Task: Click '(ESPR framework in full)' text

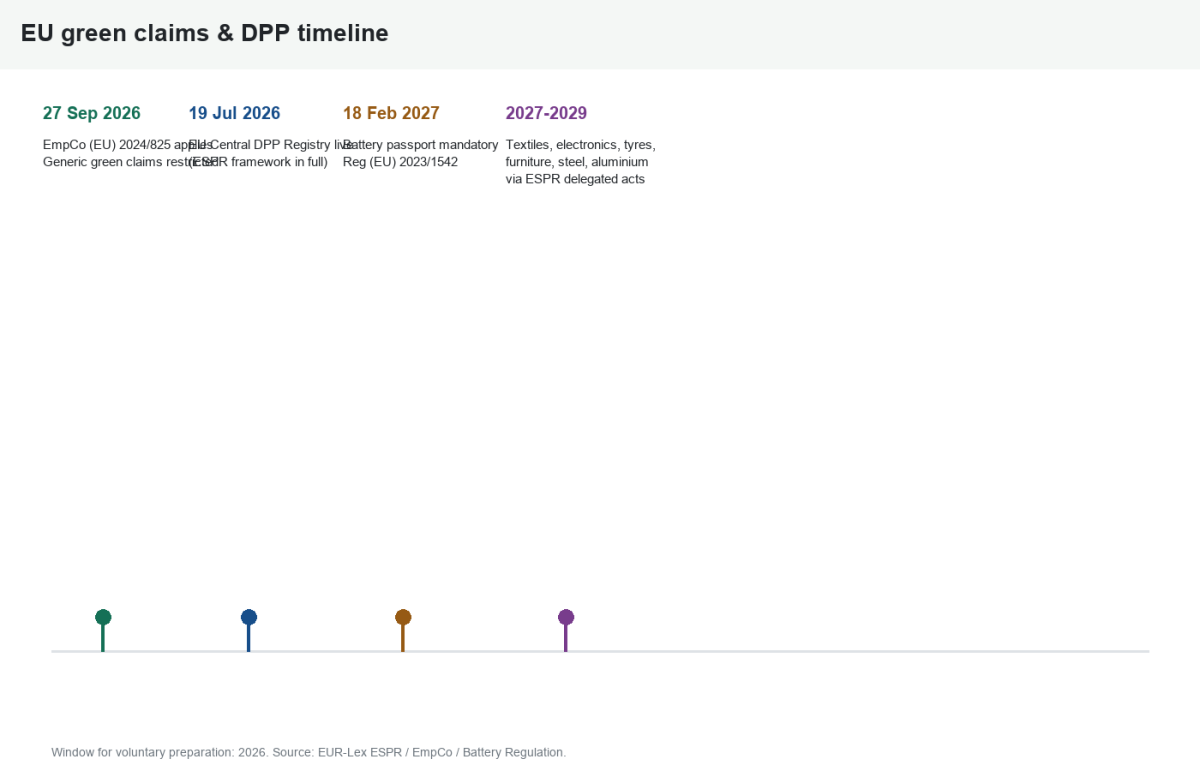Action: click(x=258, y=162)
